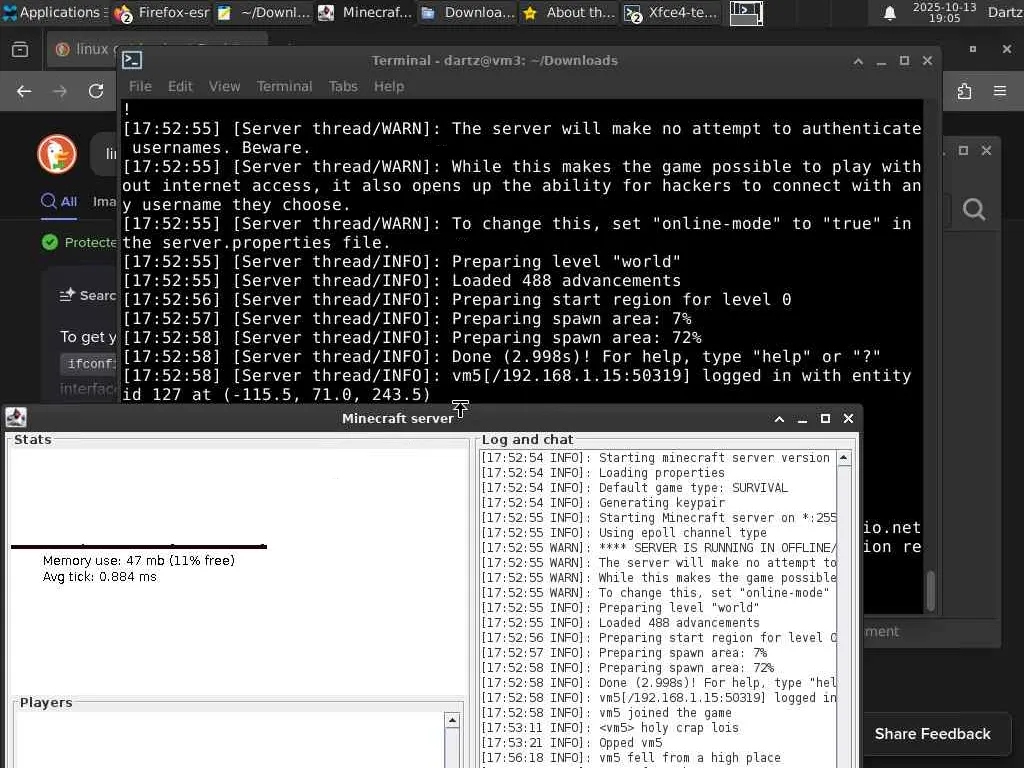1024x768 pixels.
Task: Click the log line 'Opped vm5'
Action: 630,743
